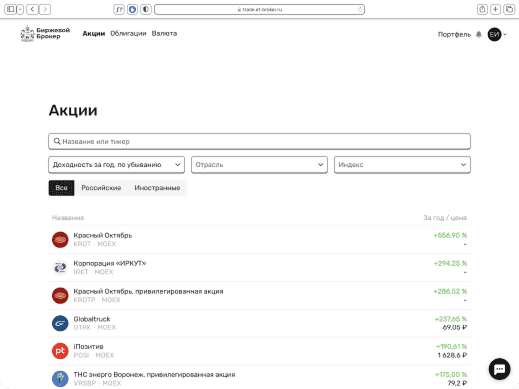This screenshot has height=389, width=519.
Task: Open the chat support bubble icon
Action: [499, 369]
